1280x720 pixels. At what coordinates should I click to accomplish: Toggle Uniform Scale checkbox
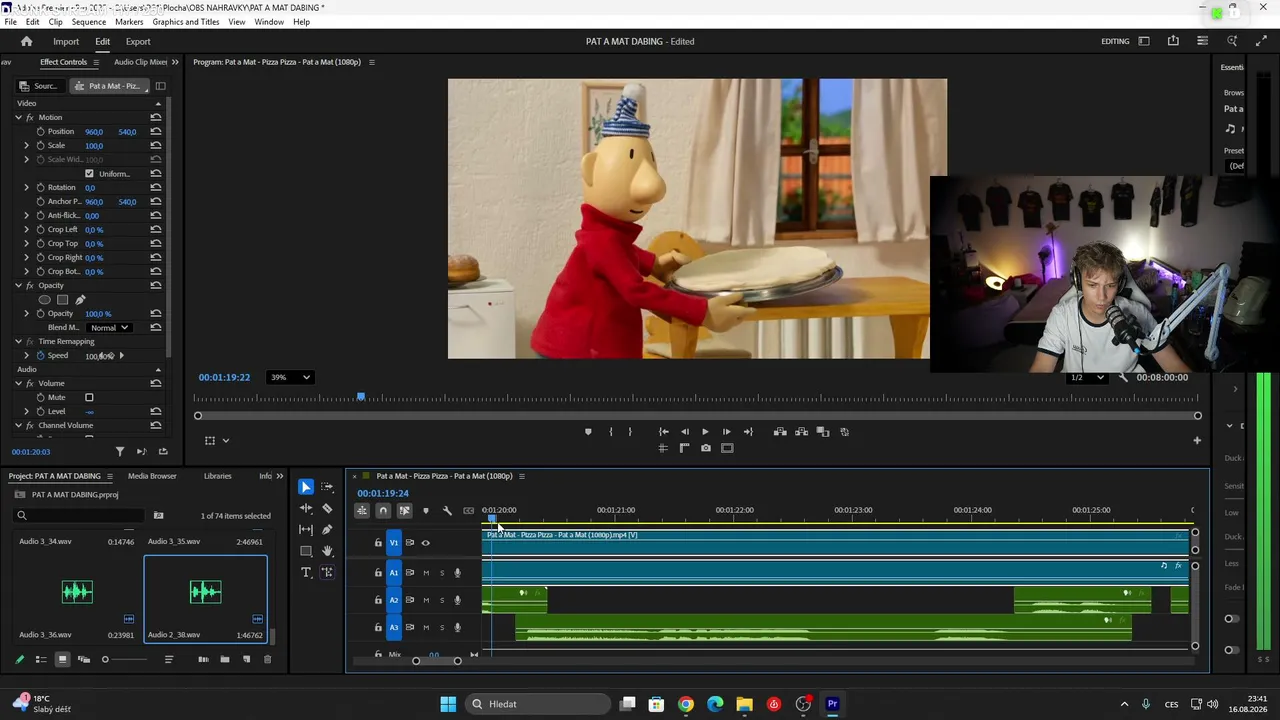[89, 173]
